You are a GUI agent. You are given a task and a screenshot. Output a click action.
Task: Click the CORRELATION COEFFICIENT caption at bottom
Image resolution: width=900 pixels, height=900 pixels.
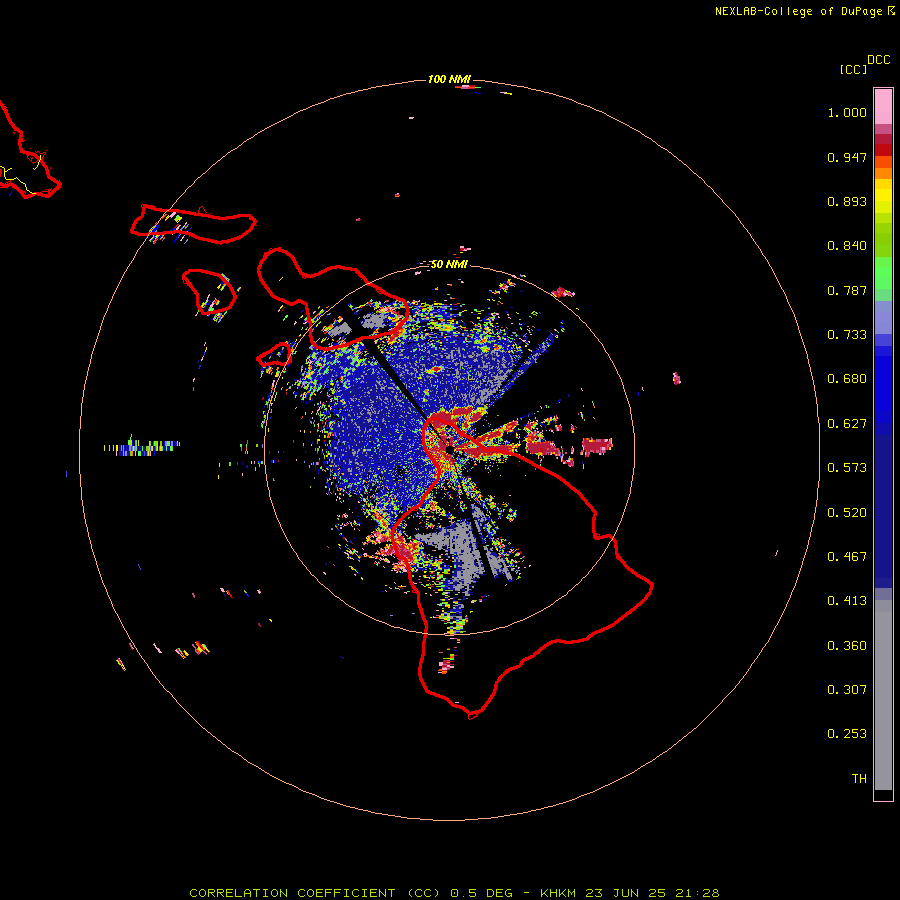[x=454, y=893]
